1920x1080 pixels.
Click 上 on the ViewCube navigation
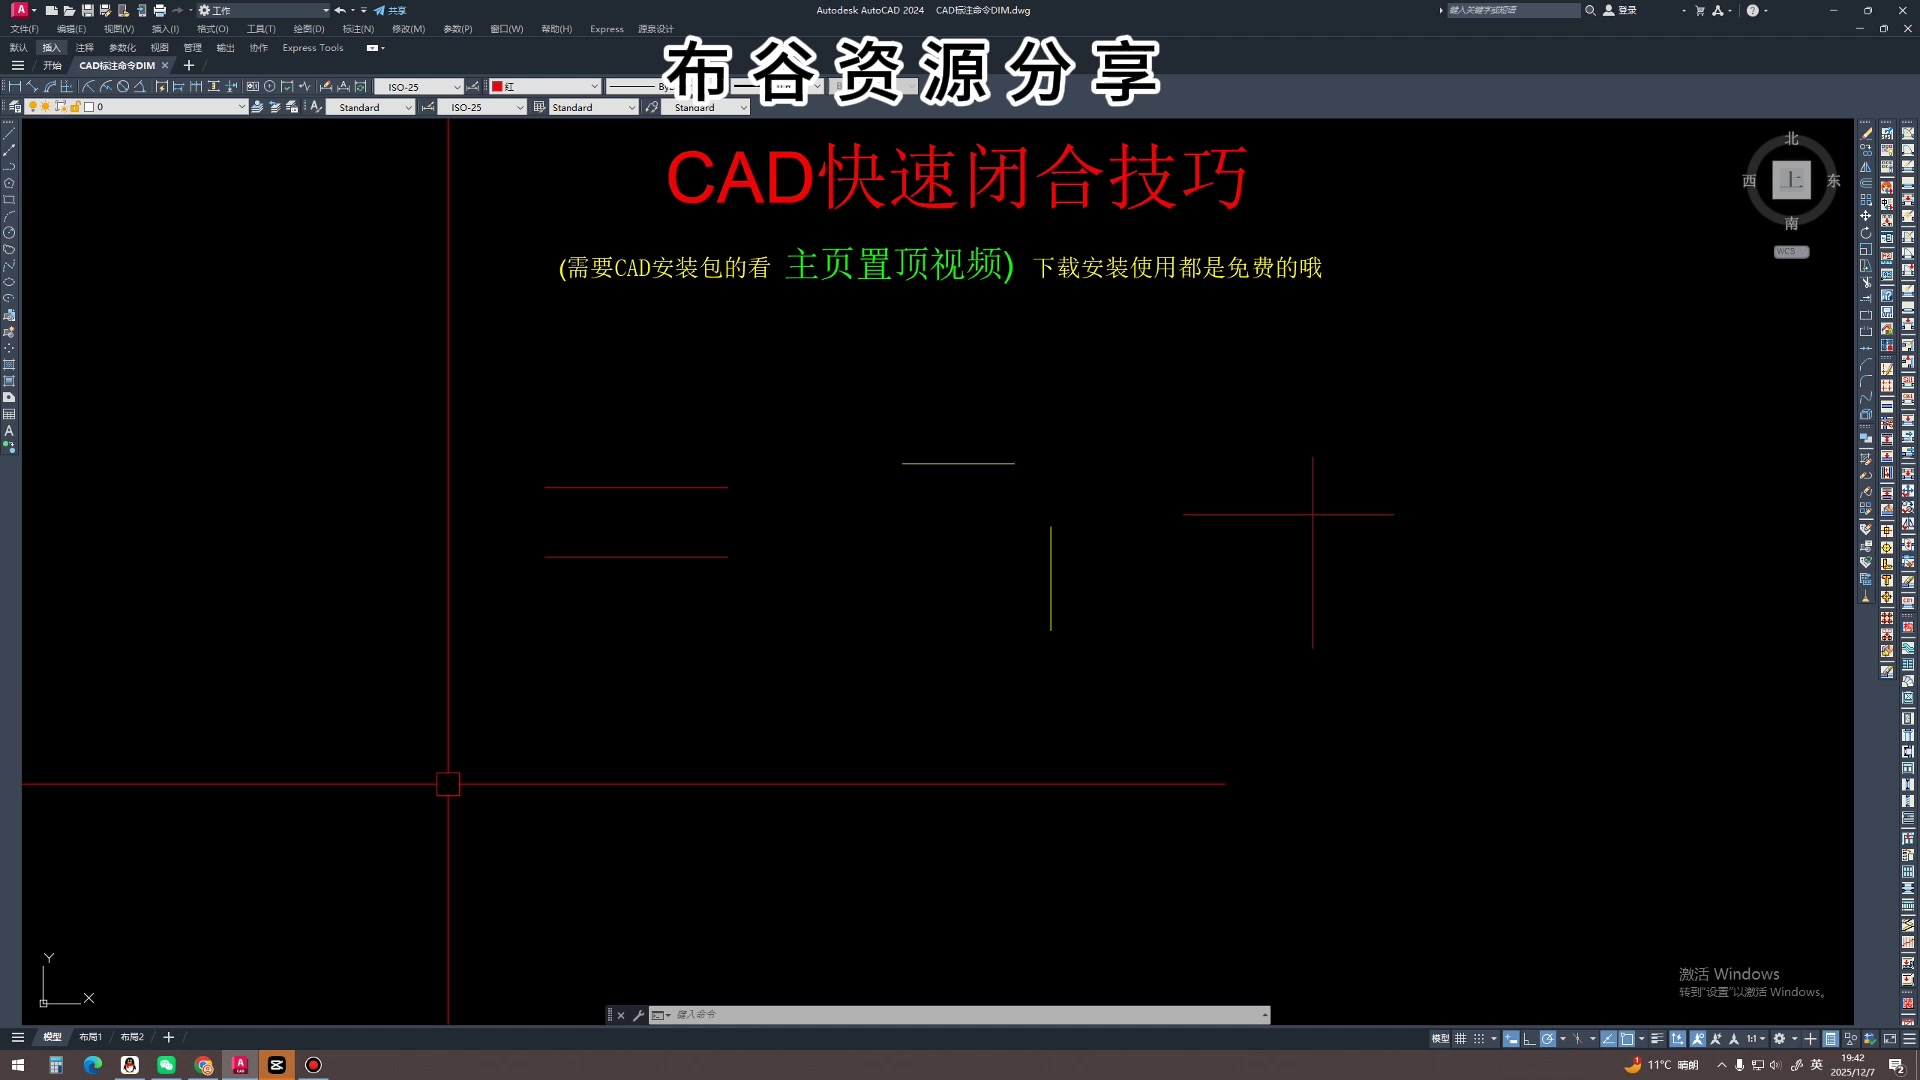(1791, 180)
